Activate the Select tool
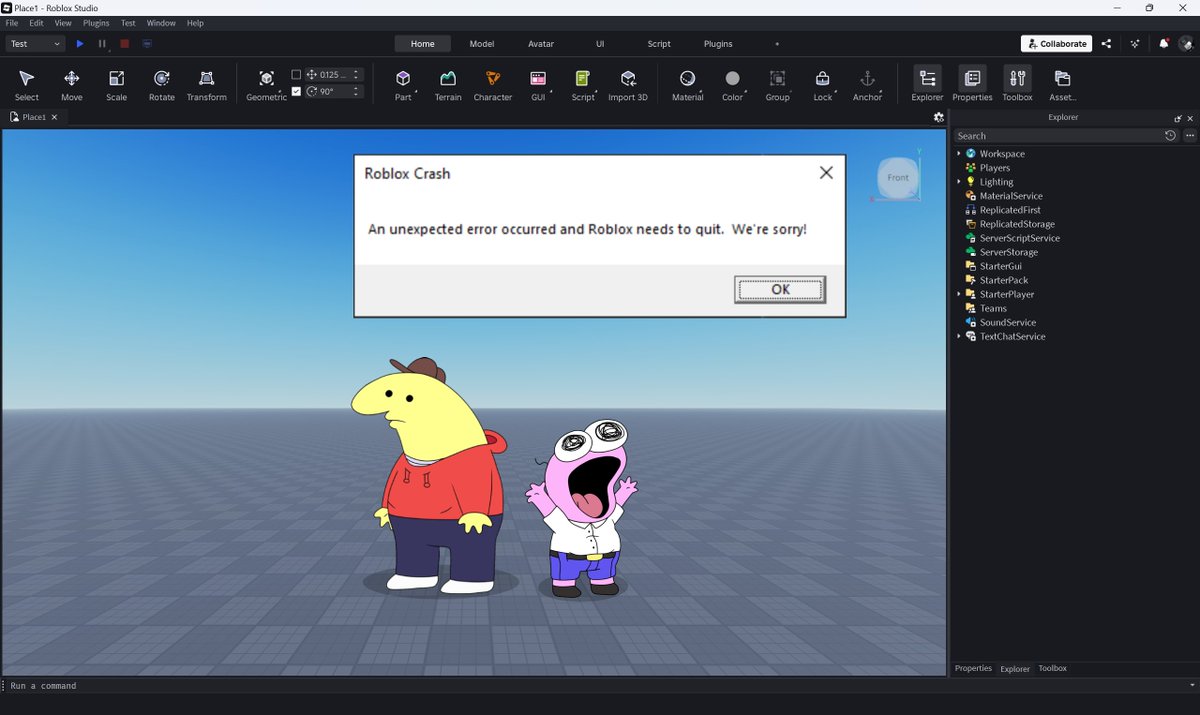This screenshot has height=715, width=1200. 27,85
